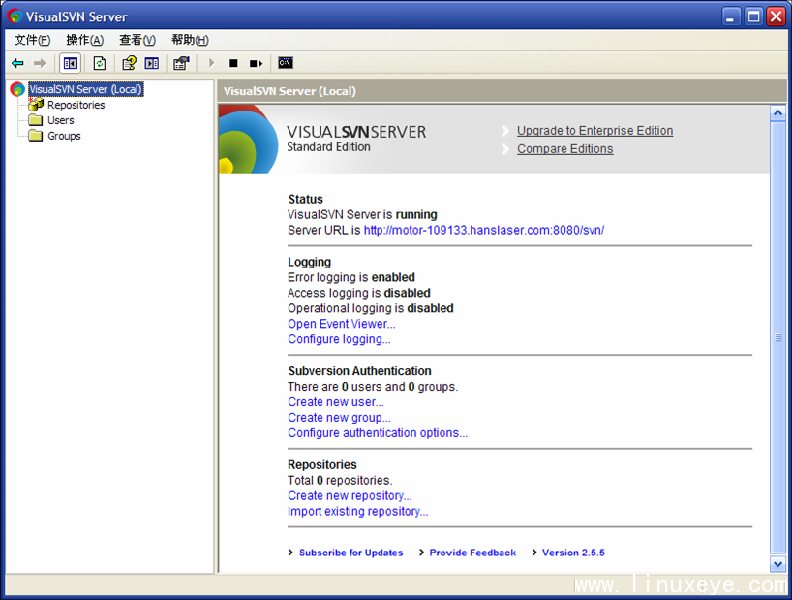
Task: Click the Compare Editions link
Action: (565, 149)
